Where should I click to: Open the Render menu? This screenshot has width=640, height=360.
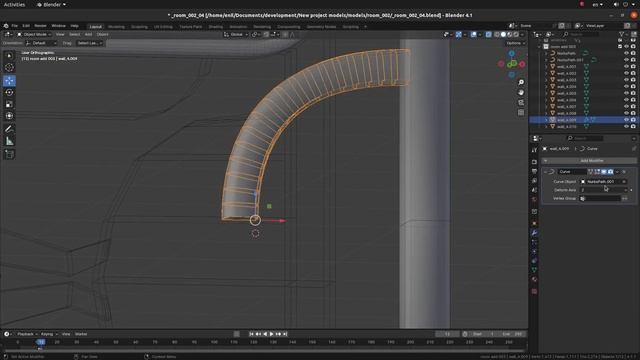coord(40,26)
